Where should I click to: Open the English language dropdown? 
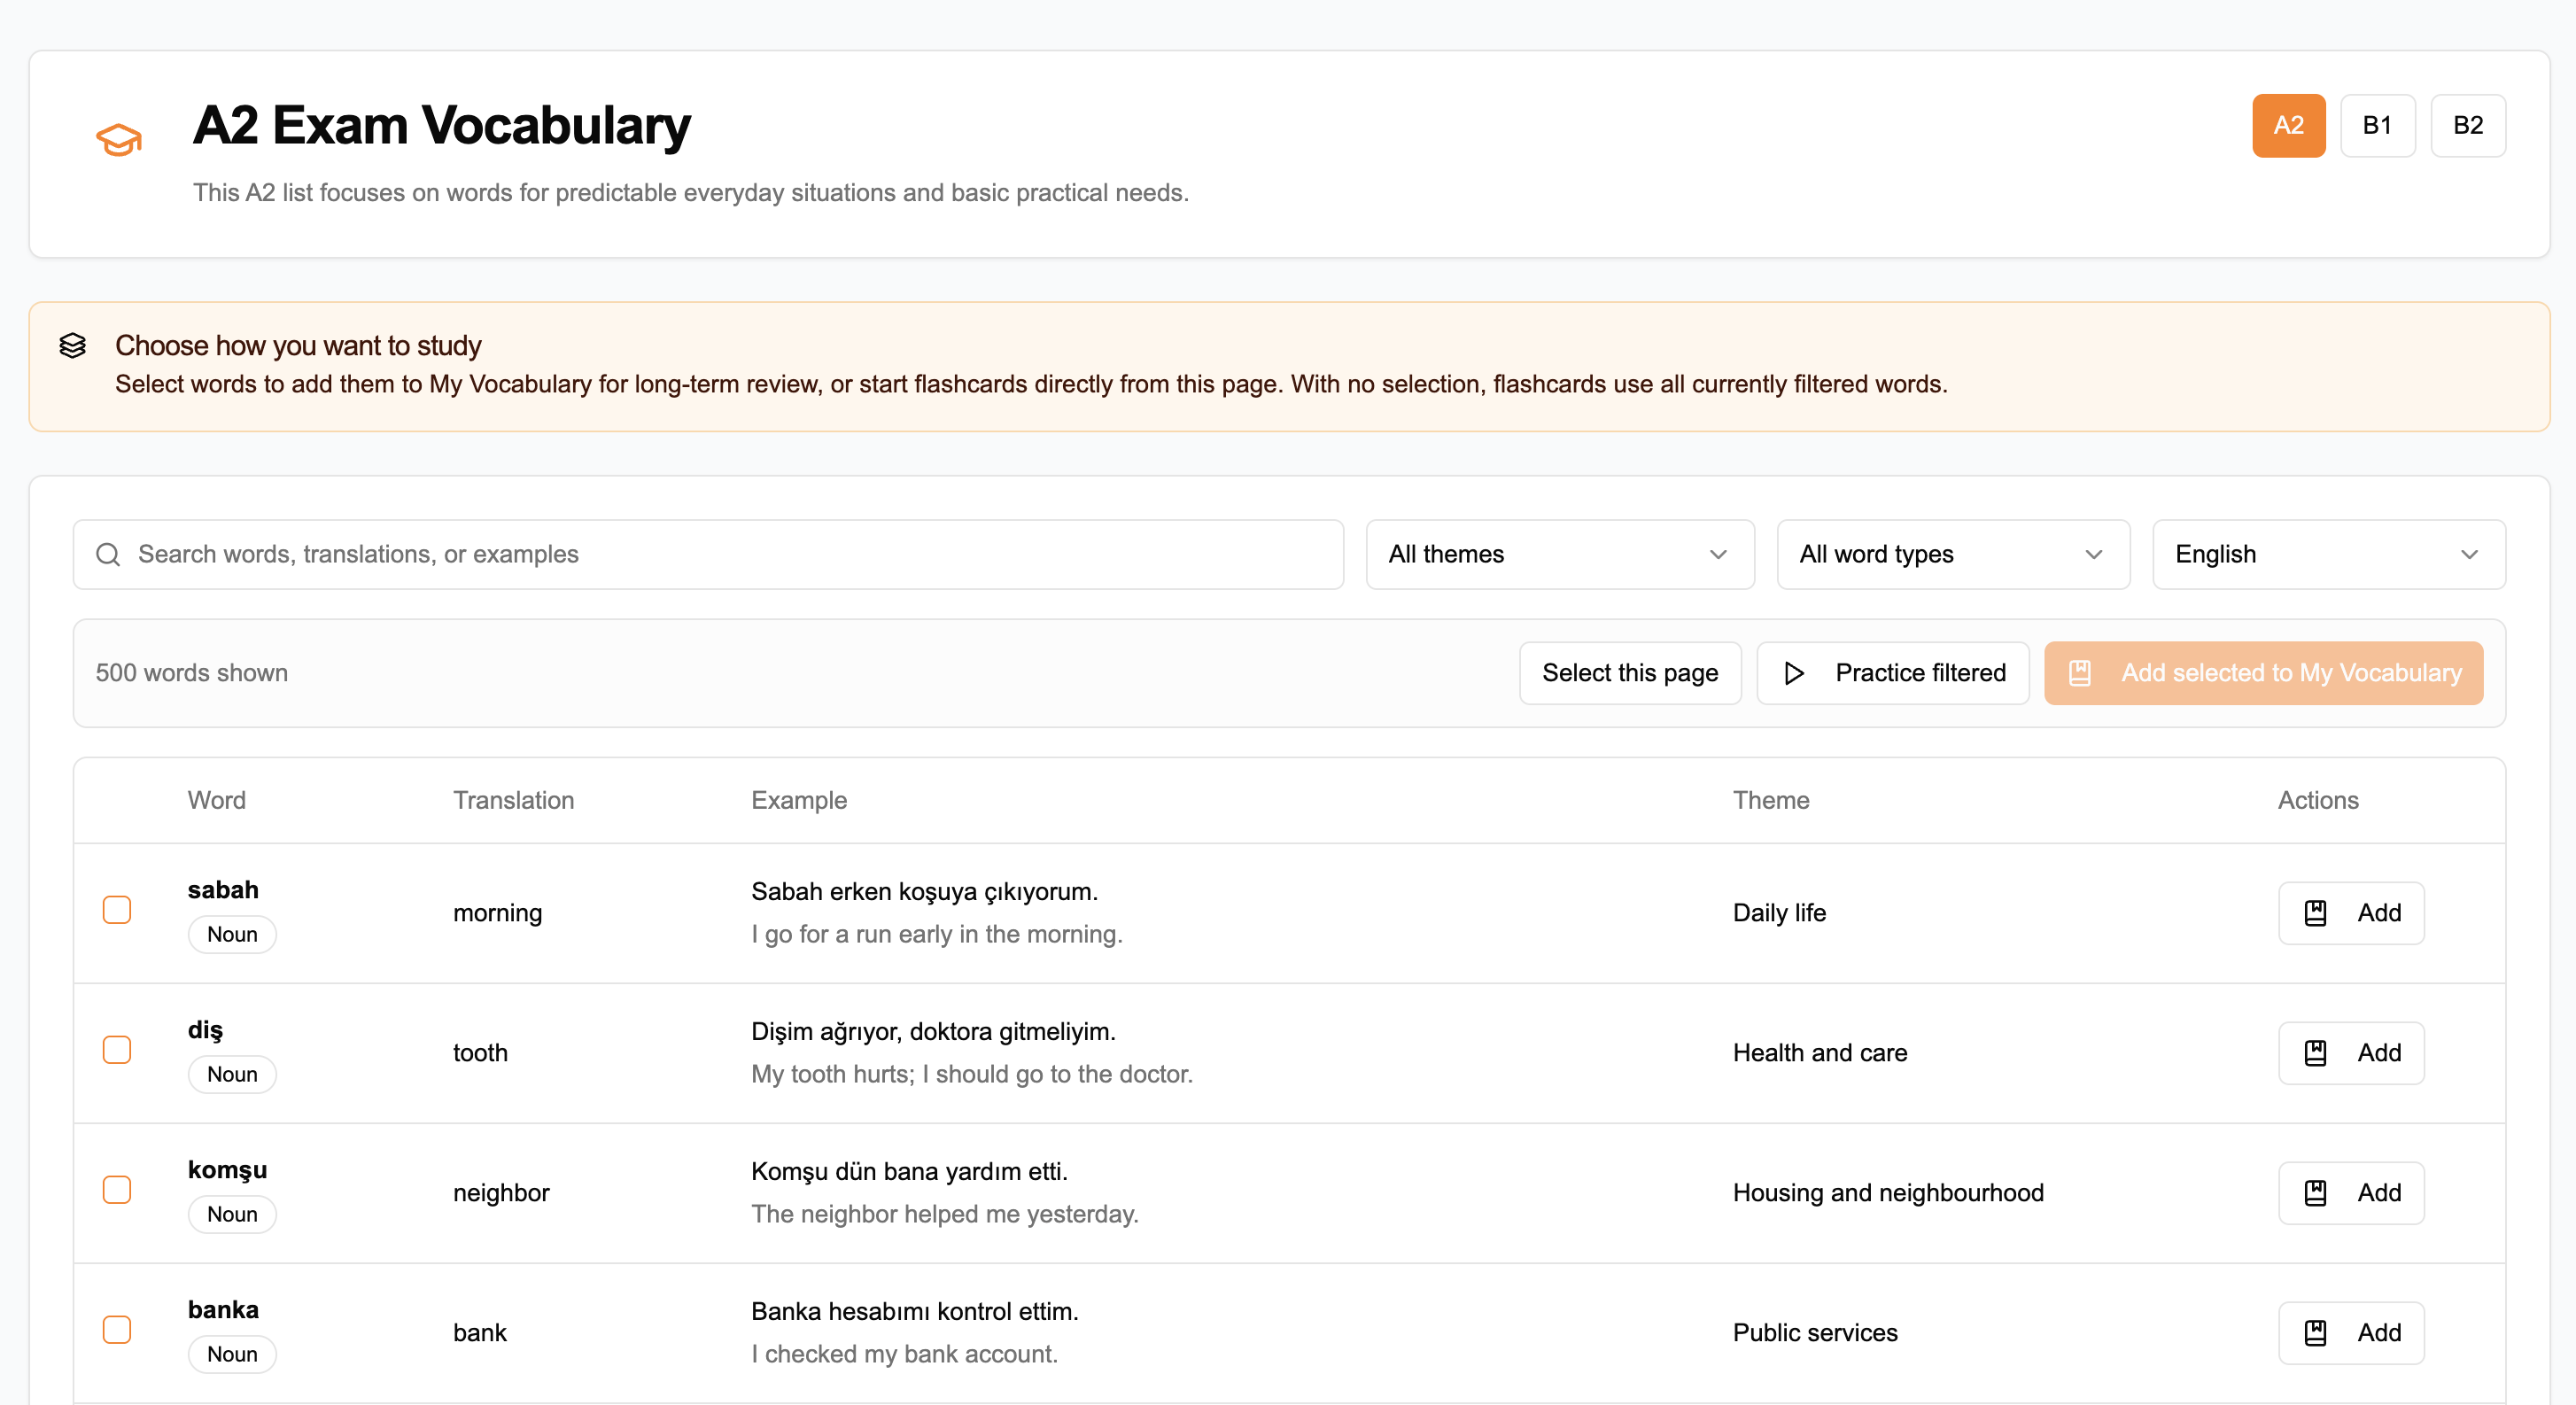2329,554
